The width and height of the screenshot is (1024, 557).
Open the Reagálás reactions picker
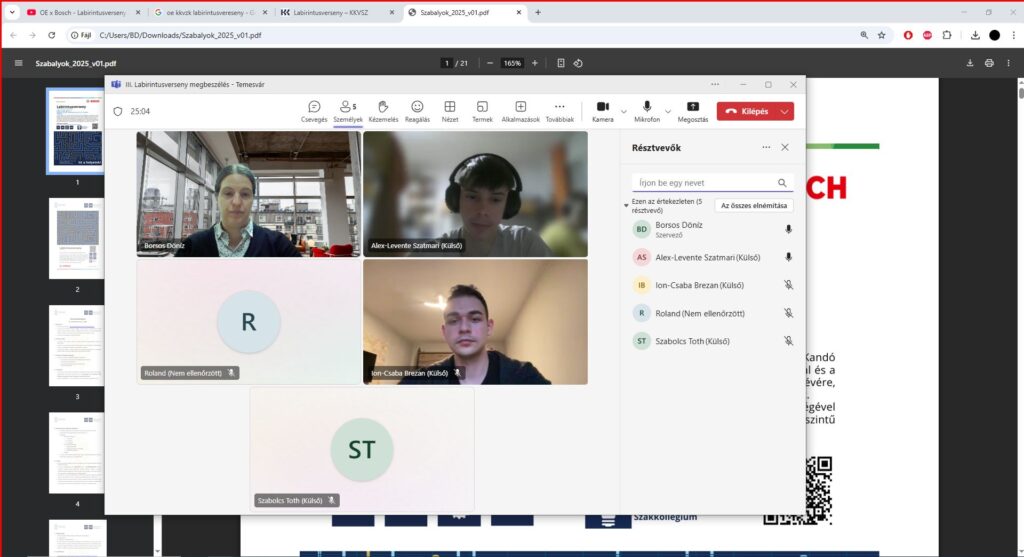[417, 110]
